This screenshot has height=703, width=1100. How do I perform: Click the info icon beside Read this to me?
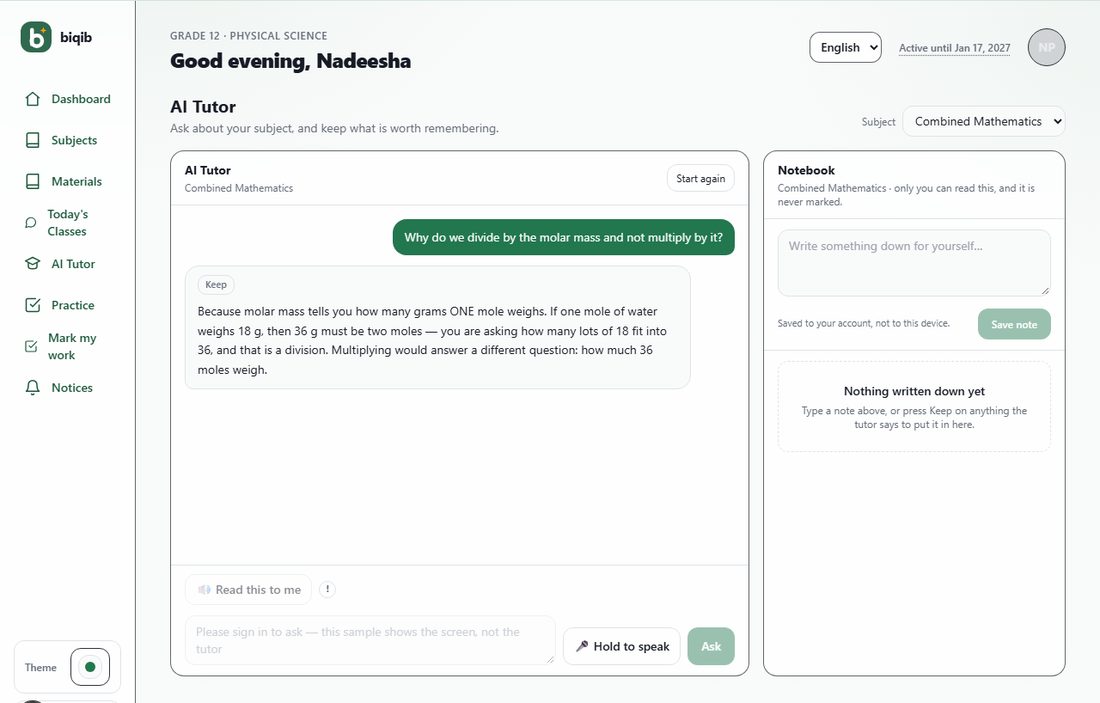[327, 589]
